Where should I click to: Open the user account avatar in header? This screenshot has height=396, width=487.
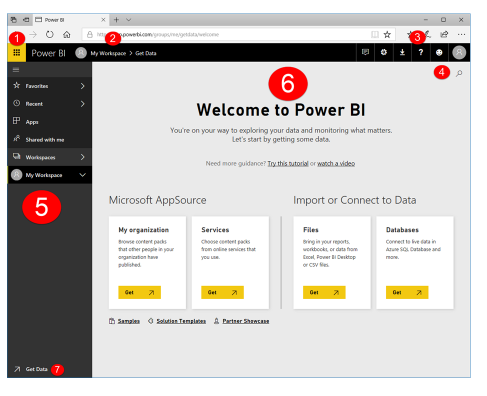tap(459, 52)
